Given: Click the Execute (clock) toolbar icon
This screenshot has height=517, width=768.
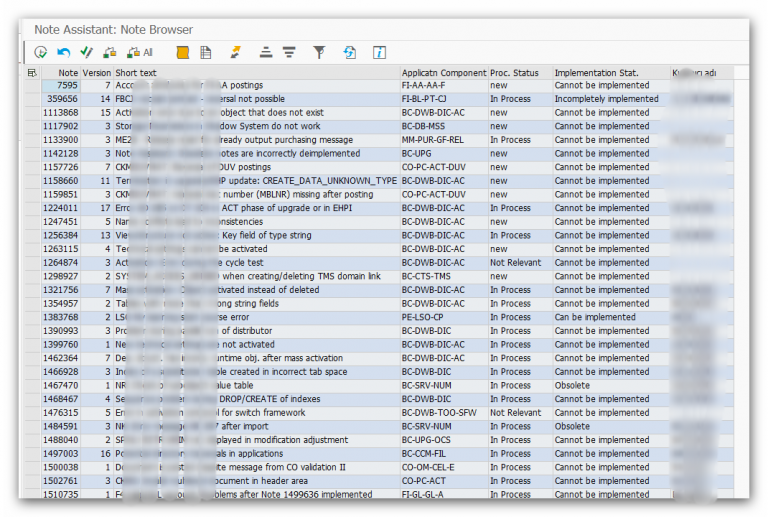Looking at the screenshot, I should [x=41, y=52].
